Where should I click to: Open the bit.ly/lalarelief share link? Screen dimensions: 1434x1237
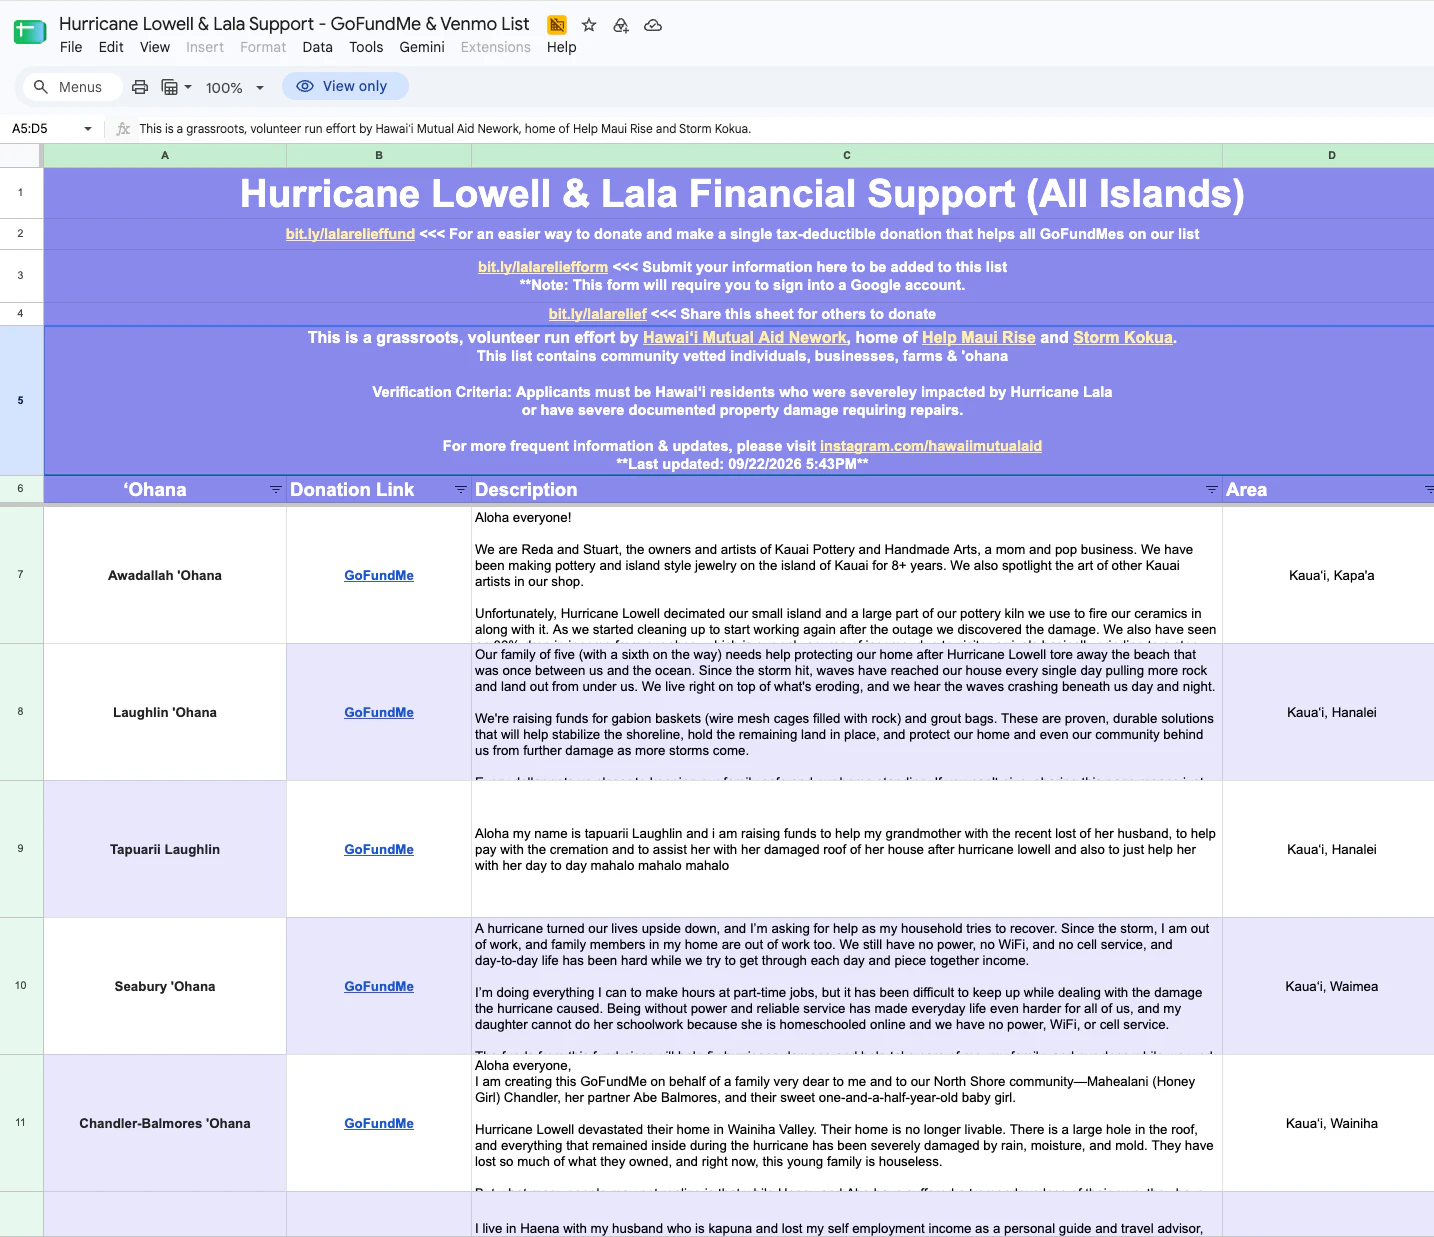click(x=598, y=314)
